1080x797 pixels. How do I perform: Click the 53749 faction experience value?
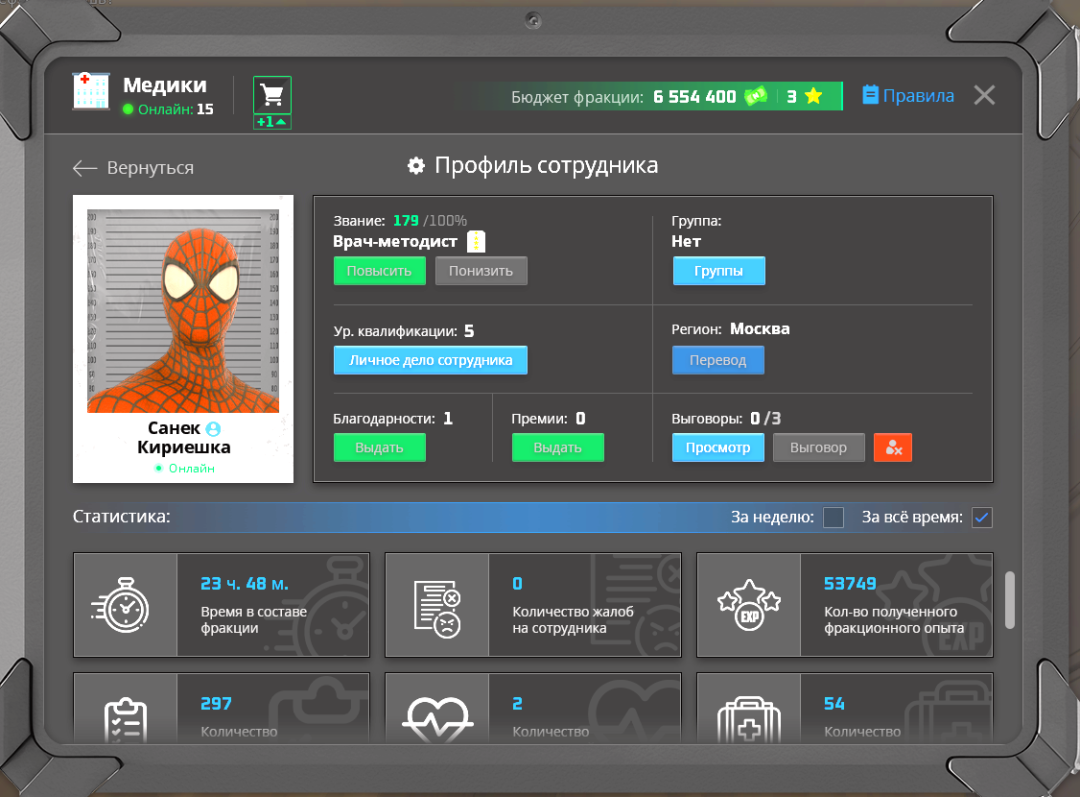click(850, 584)
